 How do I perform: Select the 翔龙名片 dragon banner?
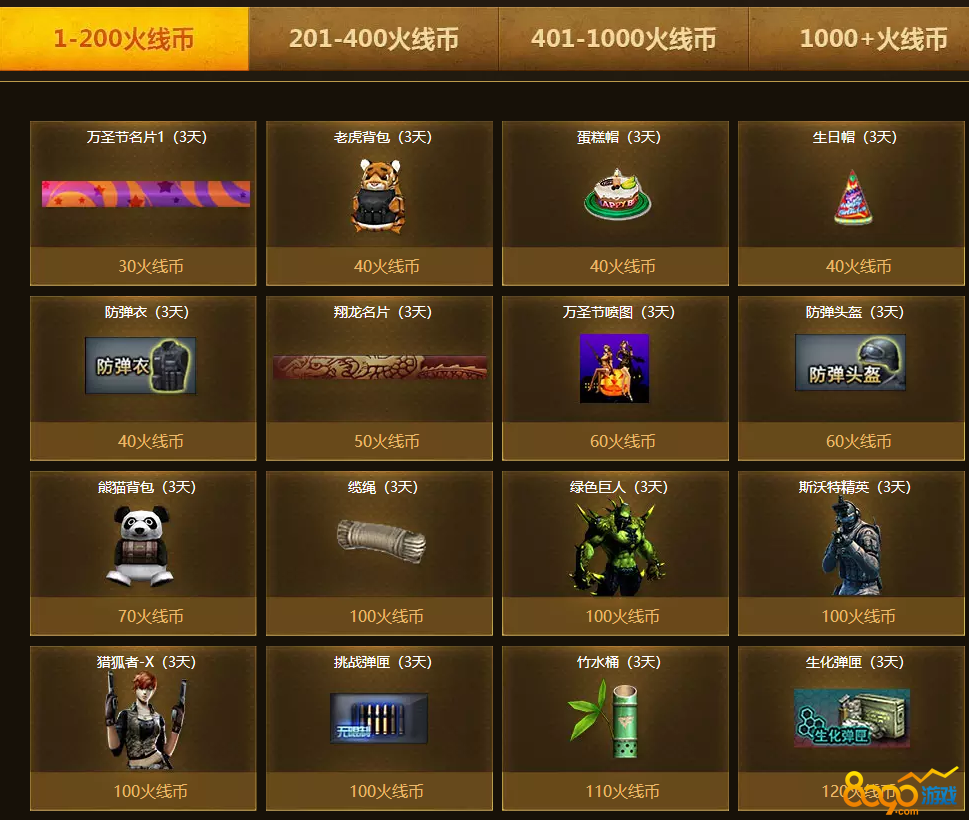[380, 368]
